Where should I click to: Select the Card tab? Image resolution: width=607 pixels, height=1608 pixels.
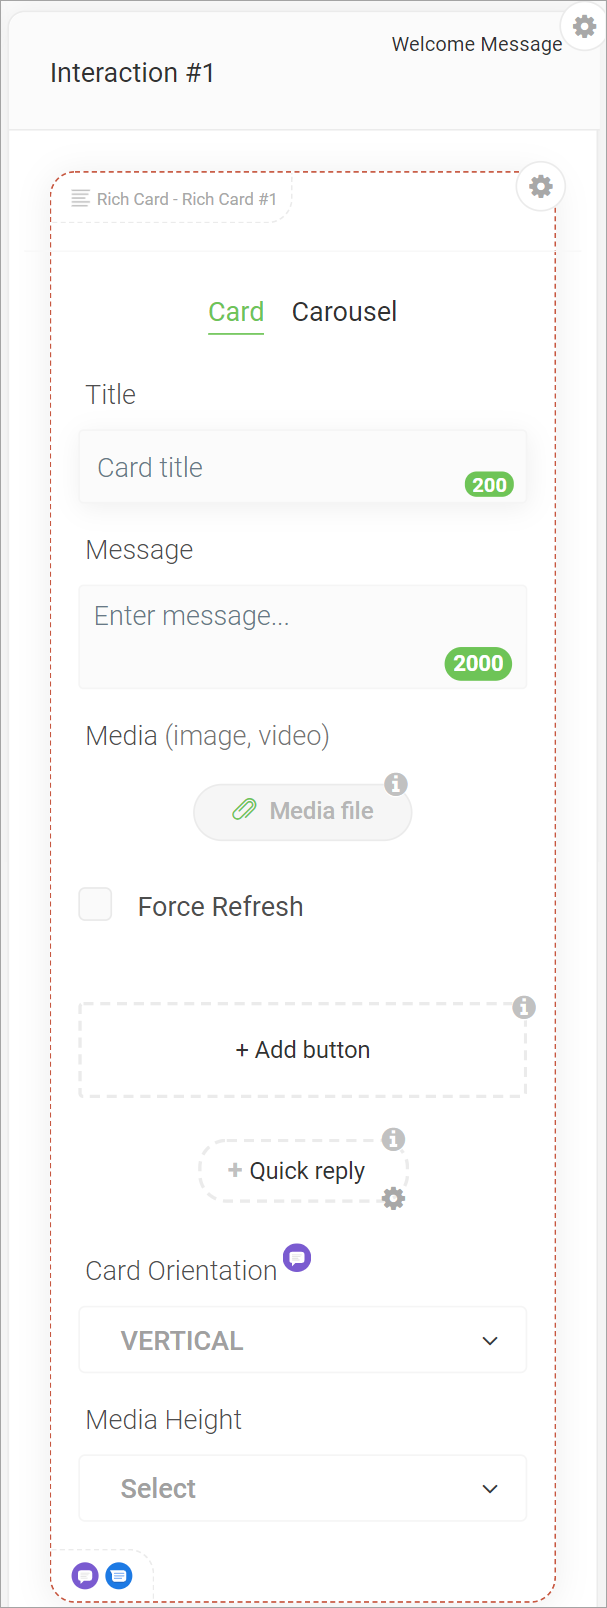point(236,312)
